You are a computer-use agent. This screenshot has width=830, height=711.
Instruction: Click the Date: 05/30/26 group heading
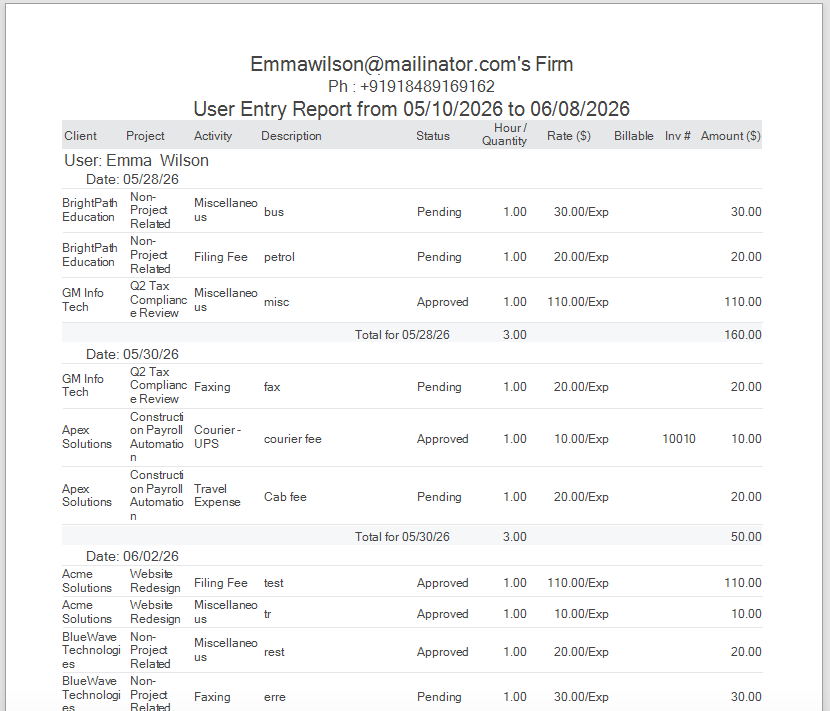point(132,354)
